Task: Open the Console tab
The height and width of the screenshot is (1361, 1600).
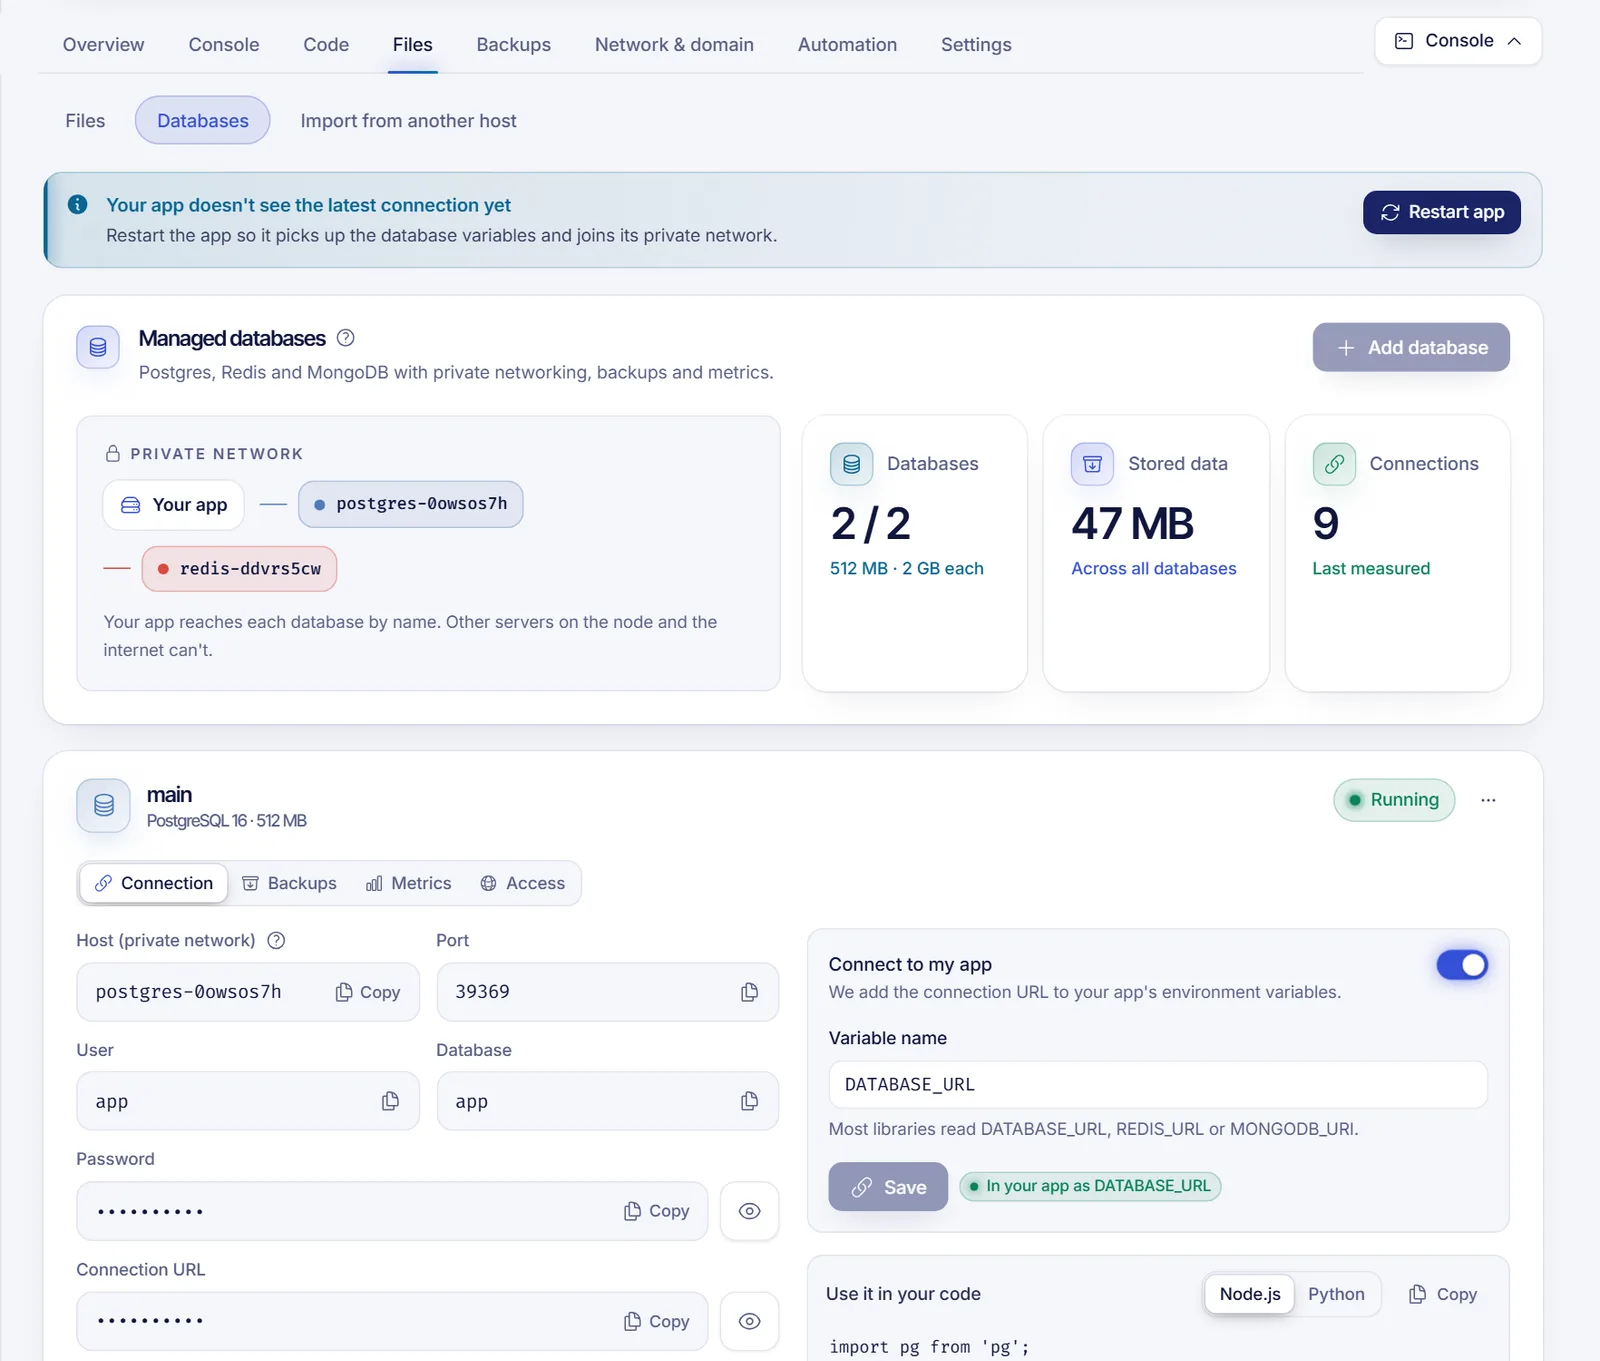Action: tap(224, 44)
